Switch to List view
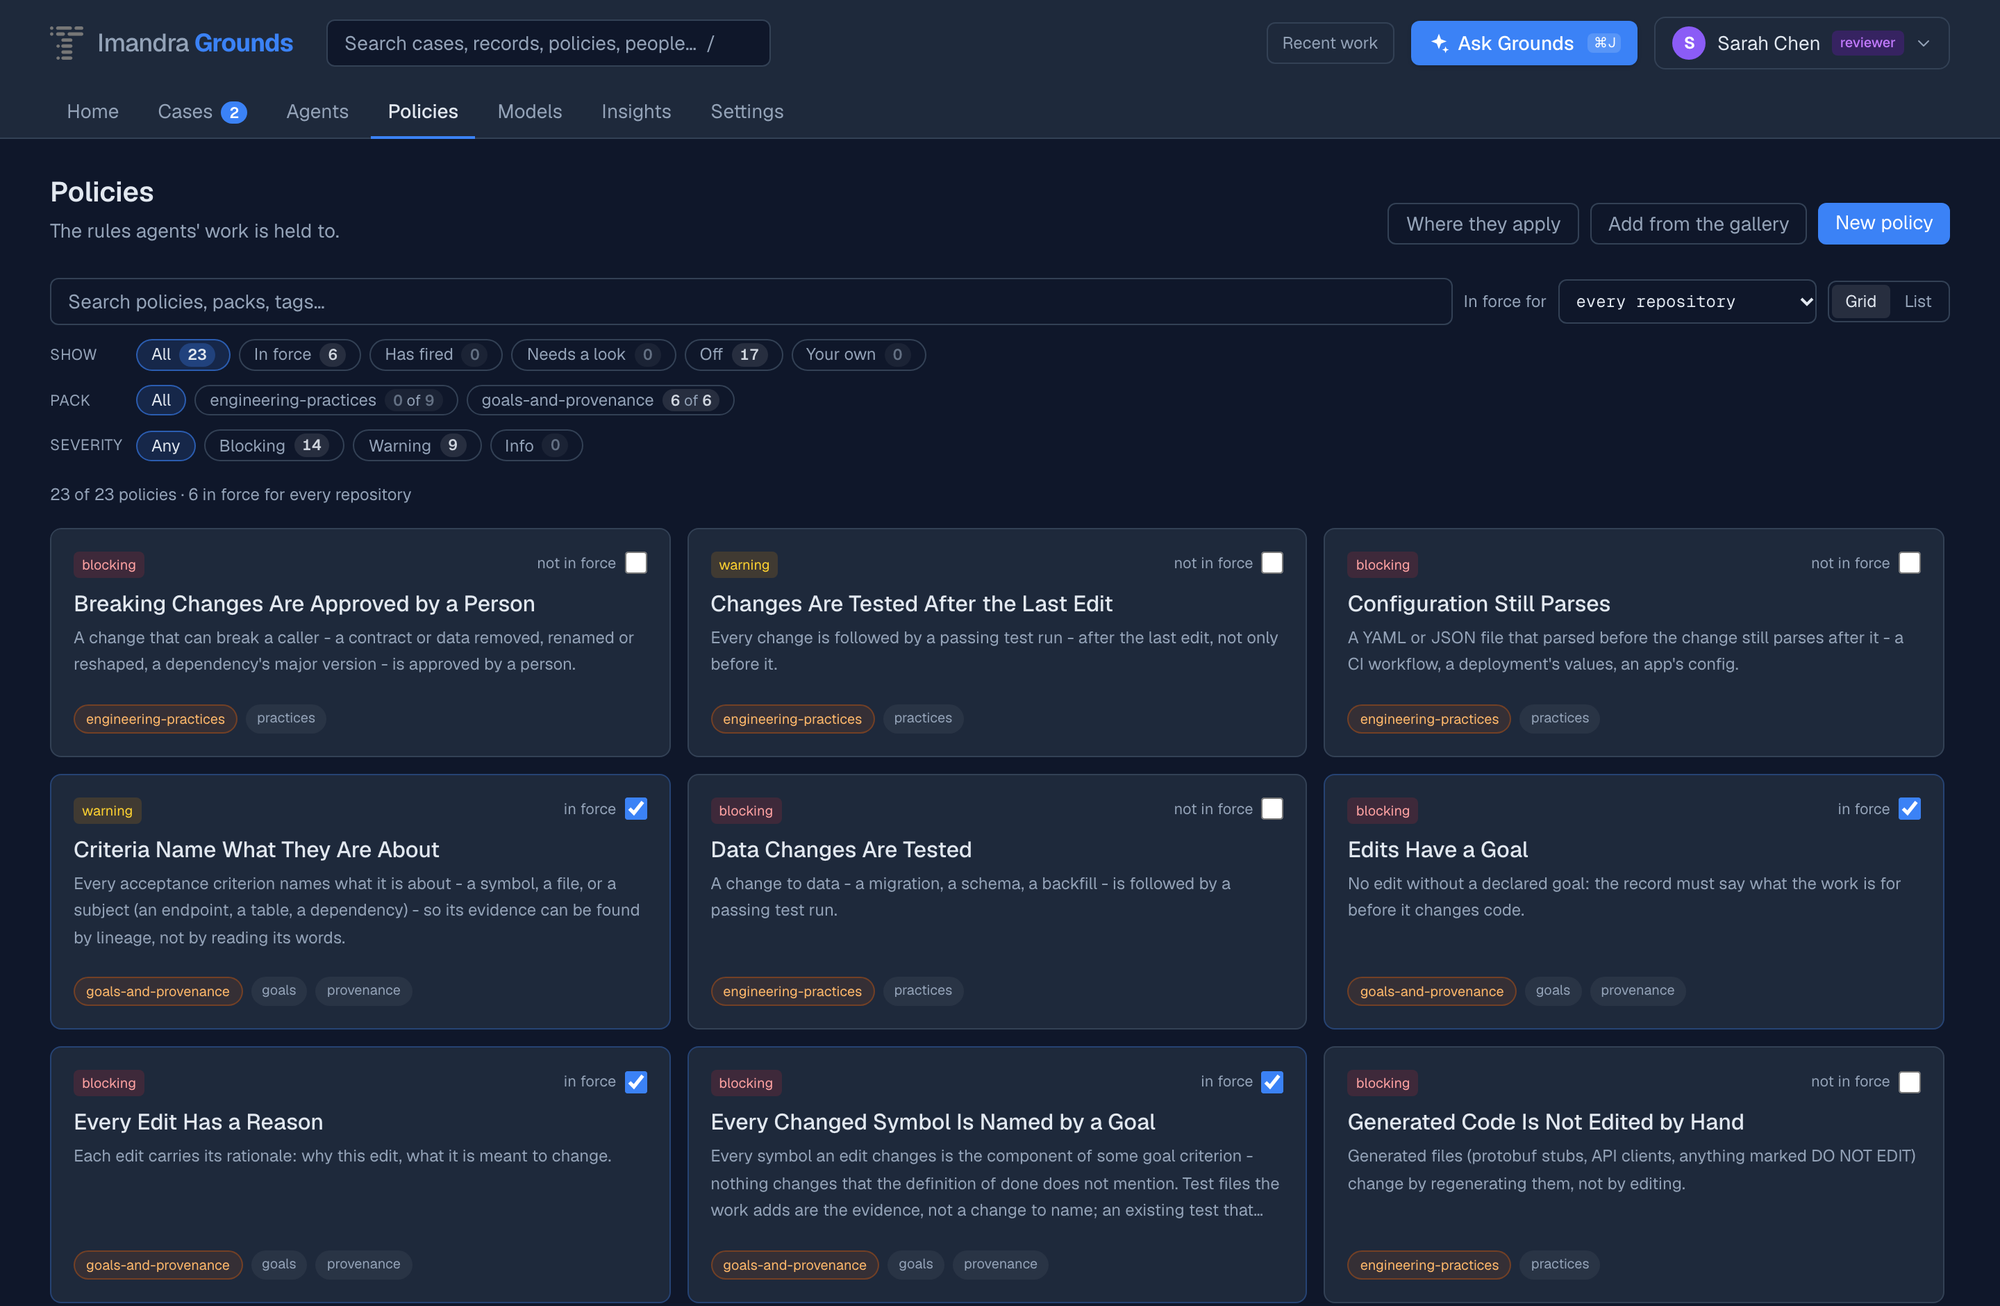Viewport: 2000px width, 1306px height. [1917, 301]
